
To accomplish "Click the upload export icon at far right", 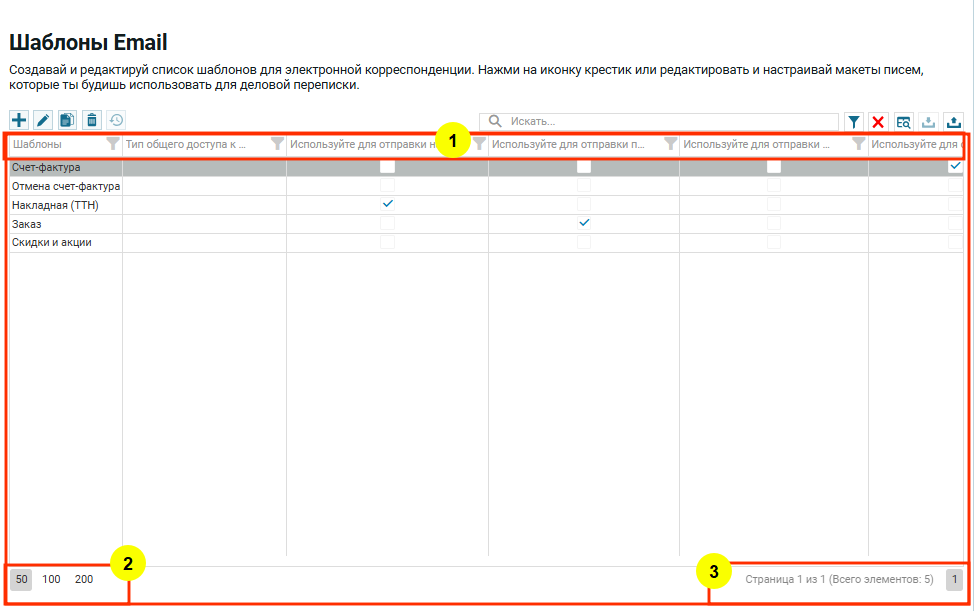I will click(x=953, y=122).
